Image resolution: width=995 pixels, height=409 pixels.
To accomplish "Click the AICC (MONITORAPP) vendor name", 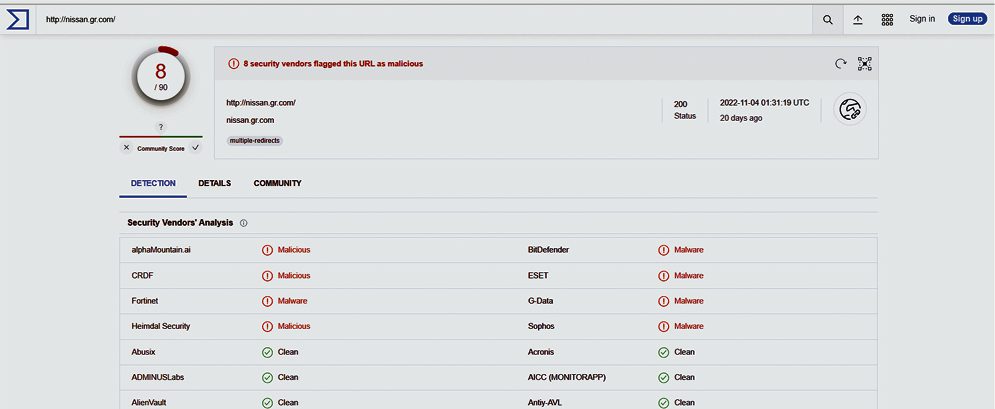I will (x=567, y=377).
